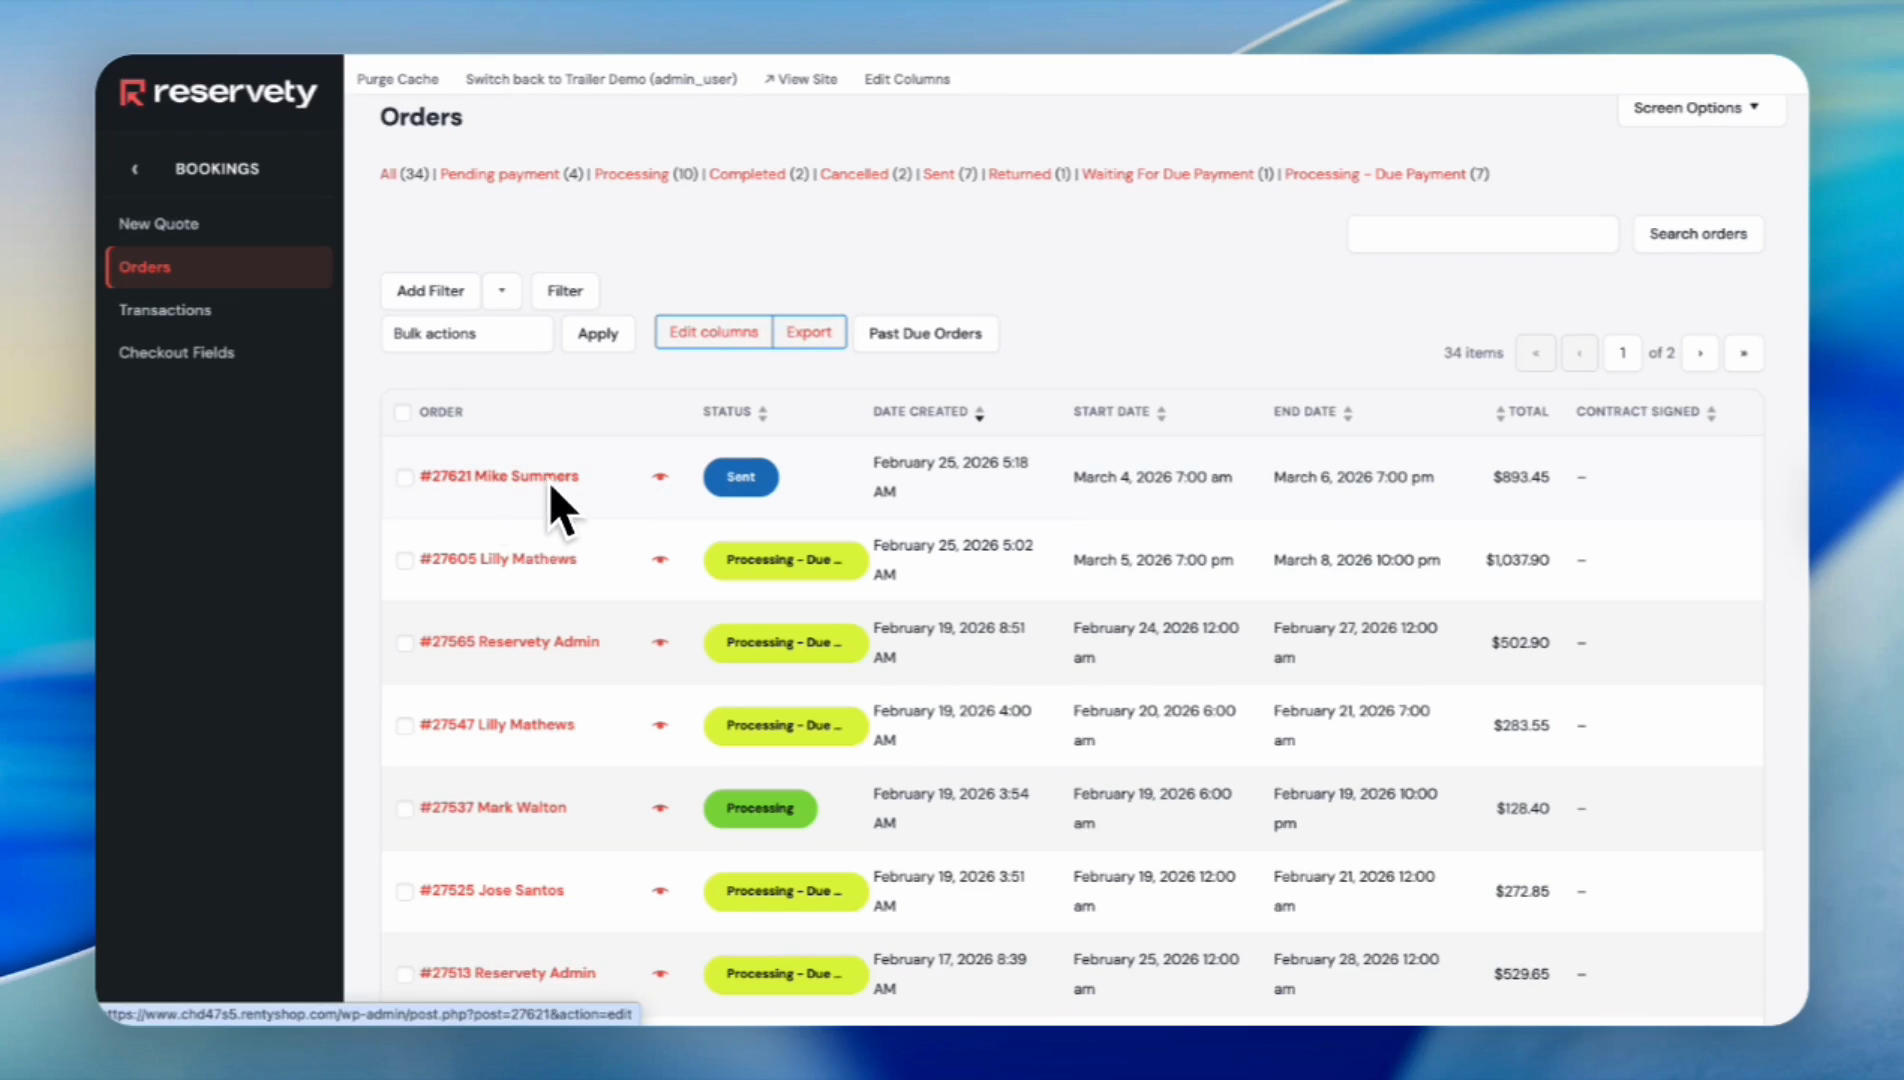Expand the Add Filter dropdown arrow
This screenshot has width=1904, height=1080.
pyautogui.click(x=501, y=290)
